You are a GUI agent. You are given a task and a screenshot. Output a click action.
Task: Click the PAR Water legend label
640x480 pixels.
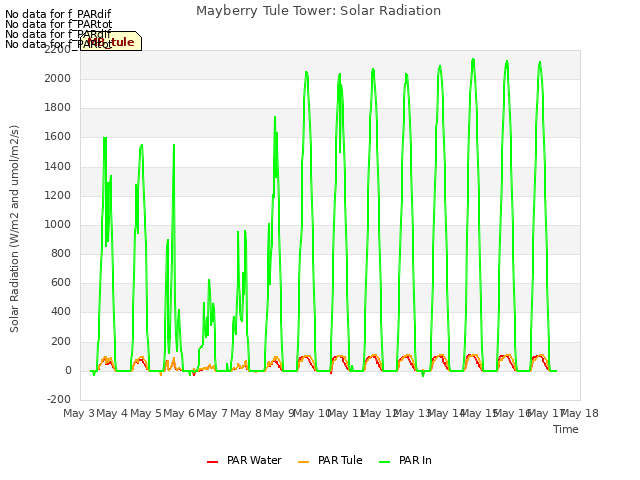coord(254,460)
